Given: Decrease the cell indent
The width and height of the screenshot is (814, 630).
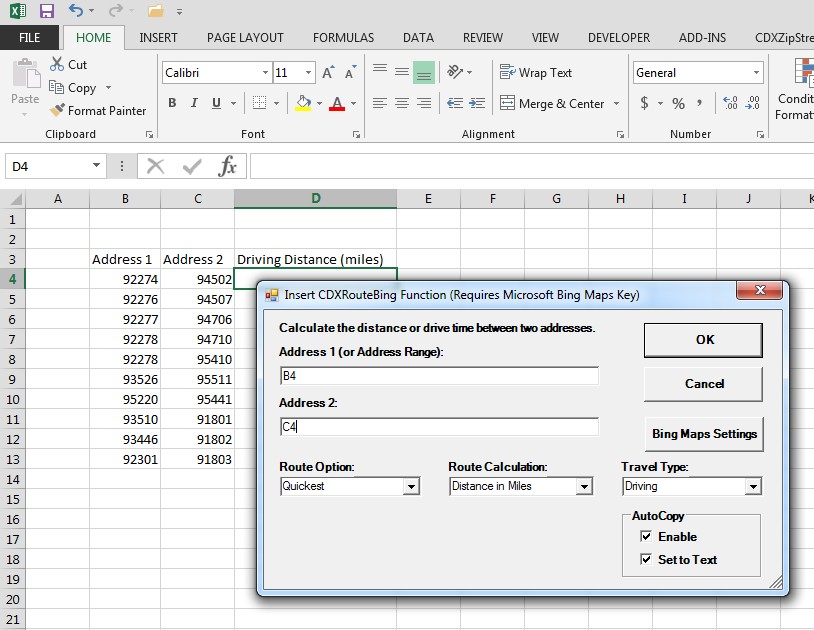Looking at the screenshot, I should click(455, 103).
